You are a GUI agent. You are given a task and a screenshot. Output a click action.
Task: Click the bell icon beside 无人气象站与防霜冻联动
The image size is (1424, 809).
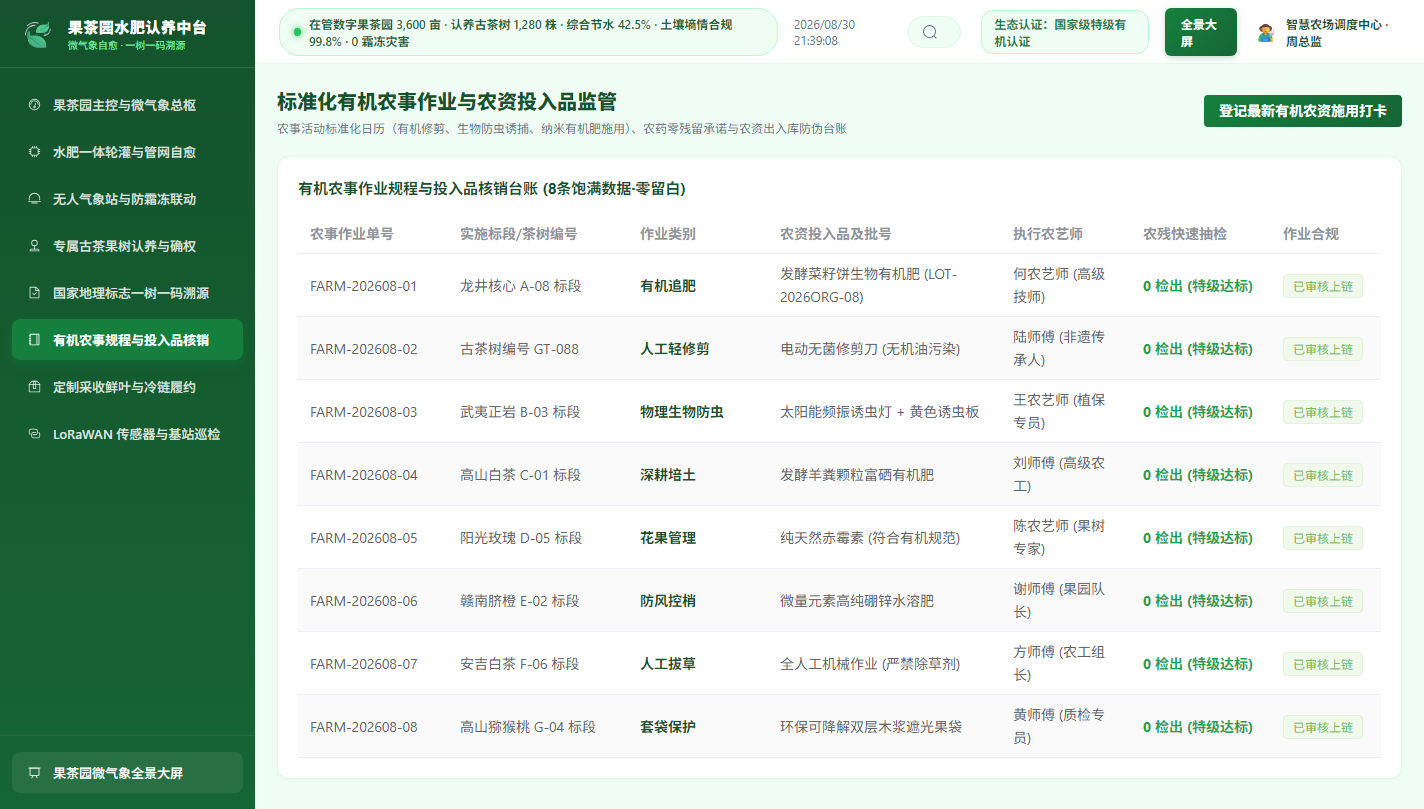tap(34, 199)
